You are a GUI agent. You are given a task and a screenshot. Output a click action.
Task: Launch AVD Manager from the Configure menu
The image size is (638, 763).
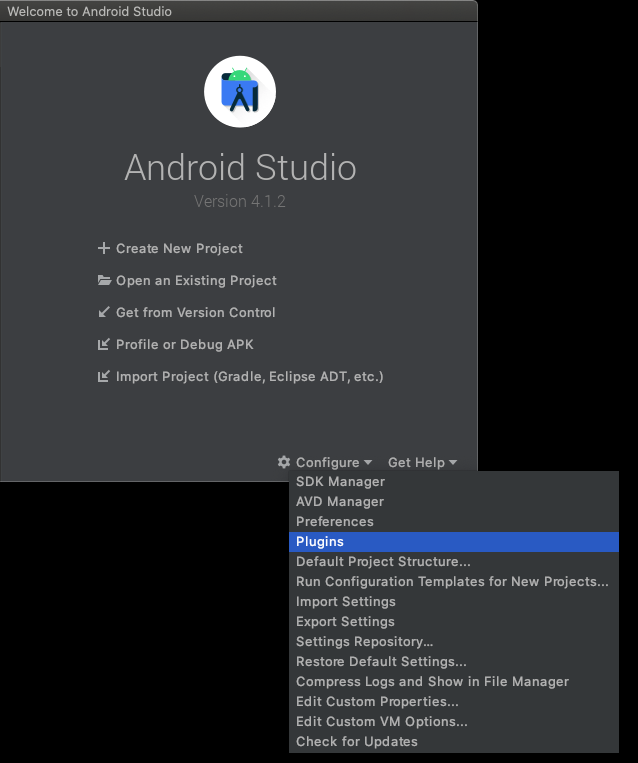[454, 502]
